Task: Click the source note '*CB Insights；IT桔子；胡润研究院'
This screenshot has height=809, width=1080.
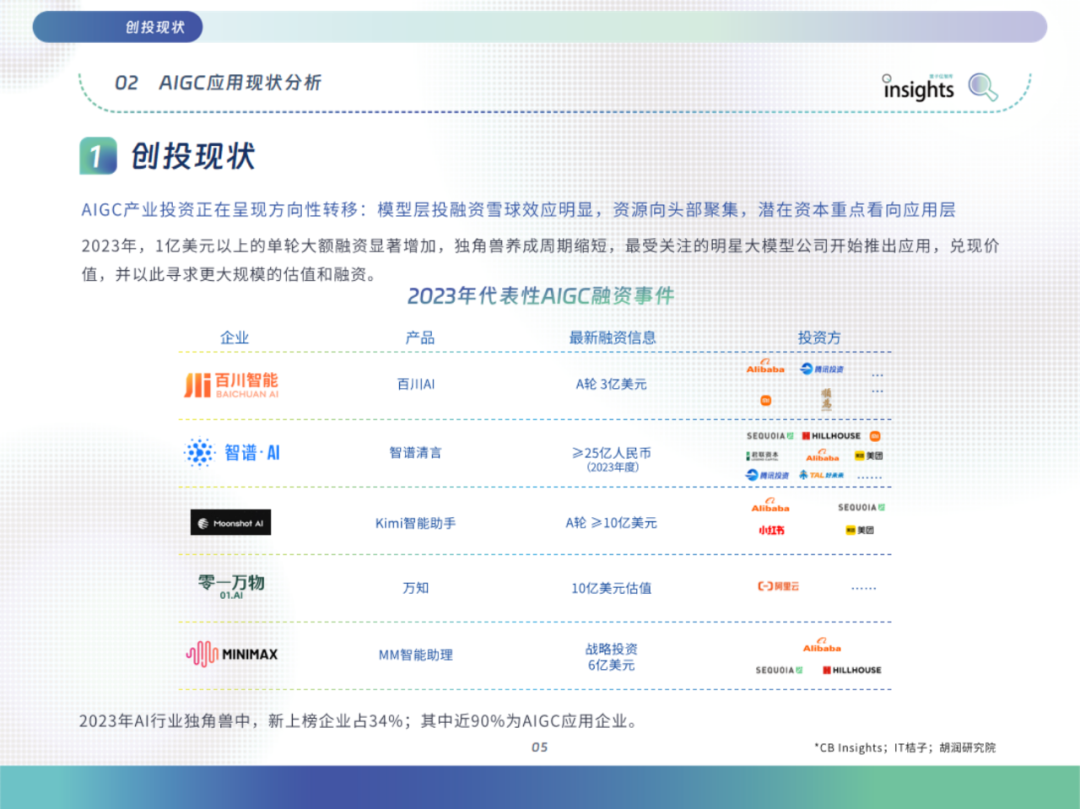Action: click(905, 748)
